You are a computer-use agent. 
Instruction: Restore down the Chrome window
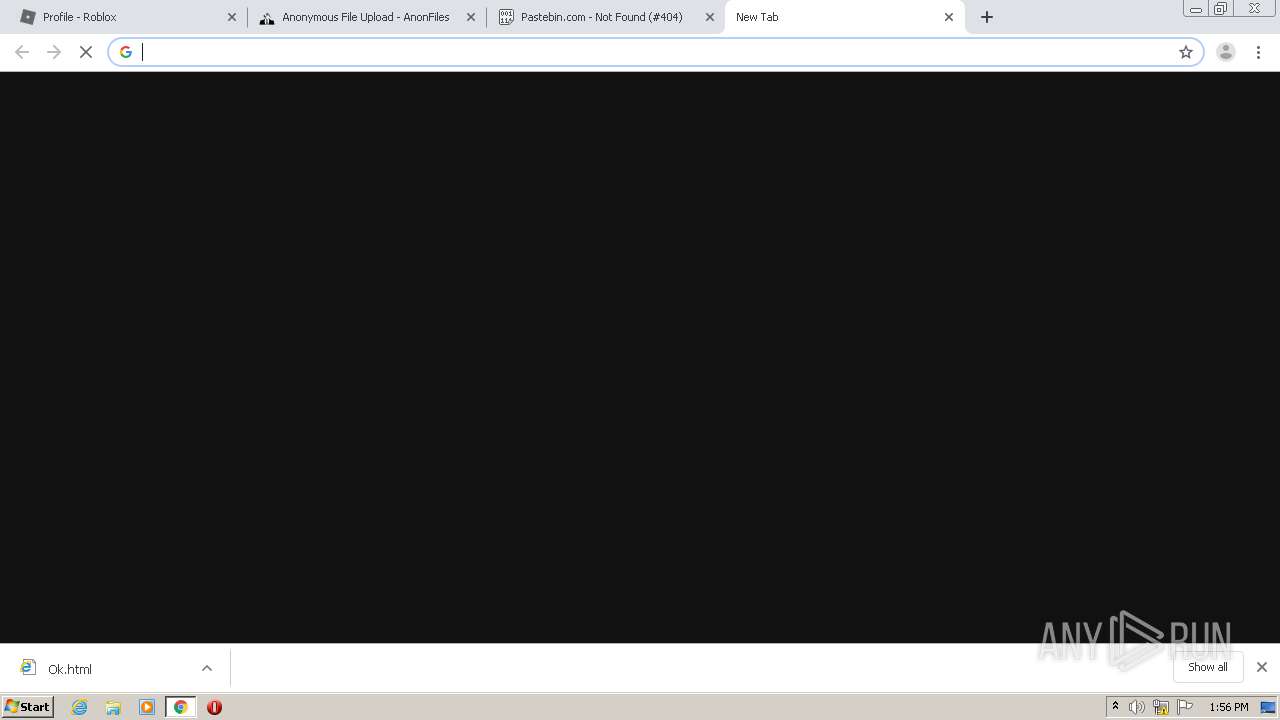point(1221,9)
